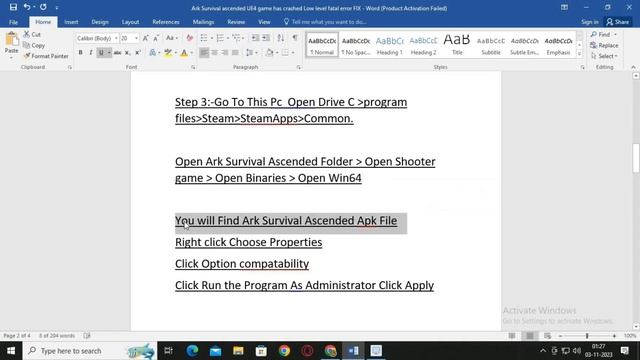Decrease paragraph indent
This screenshot has width=640, height=360.
255,38
